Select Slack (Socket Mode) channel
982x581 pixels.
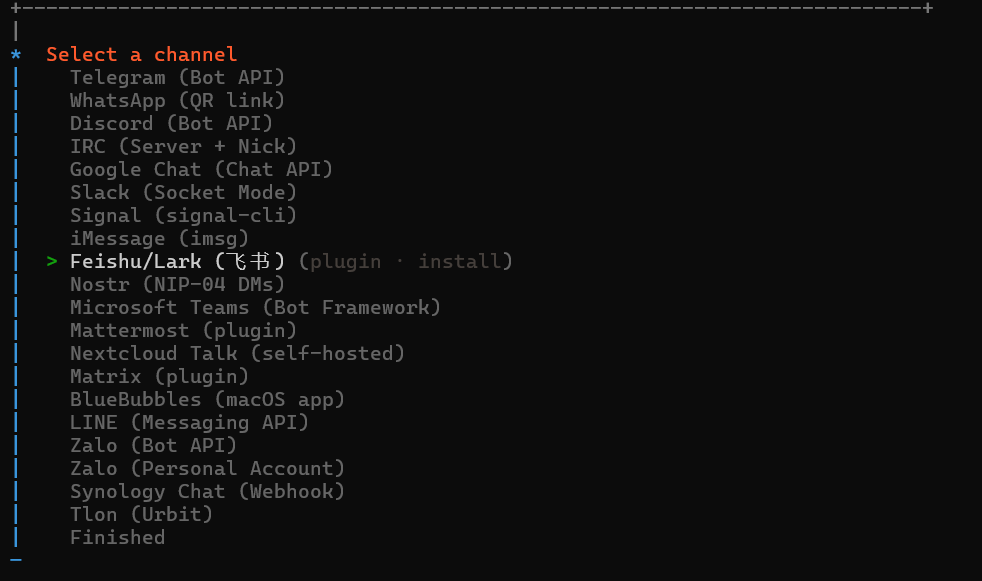(x=183, y=193)
